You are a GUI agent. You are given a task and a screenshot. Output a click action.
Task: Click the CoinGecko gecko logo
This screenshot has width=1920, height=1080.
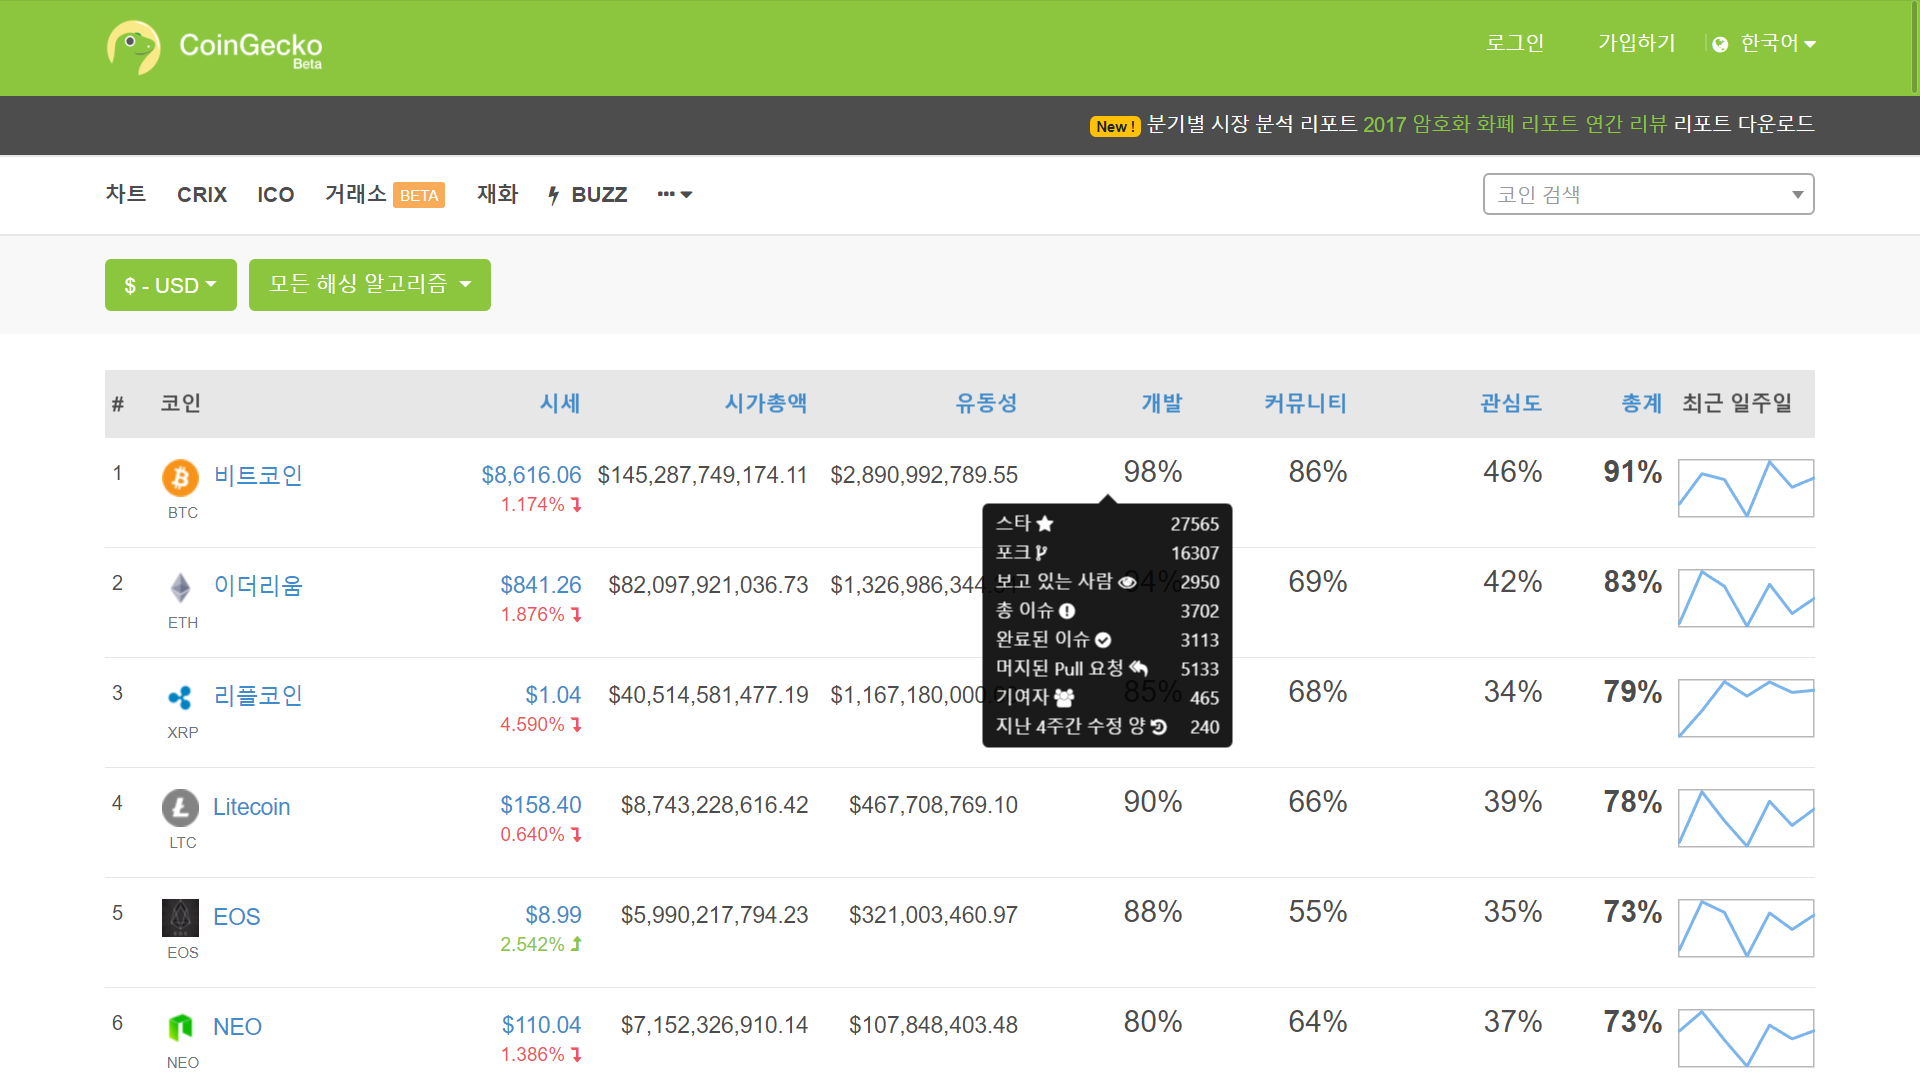point(136,46)
